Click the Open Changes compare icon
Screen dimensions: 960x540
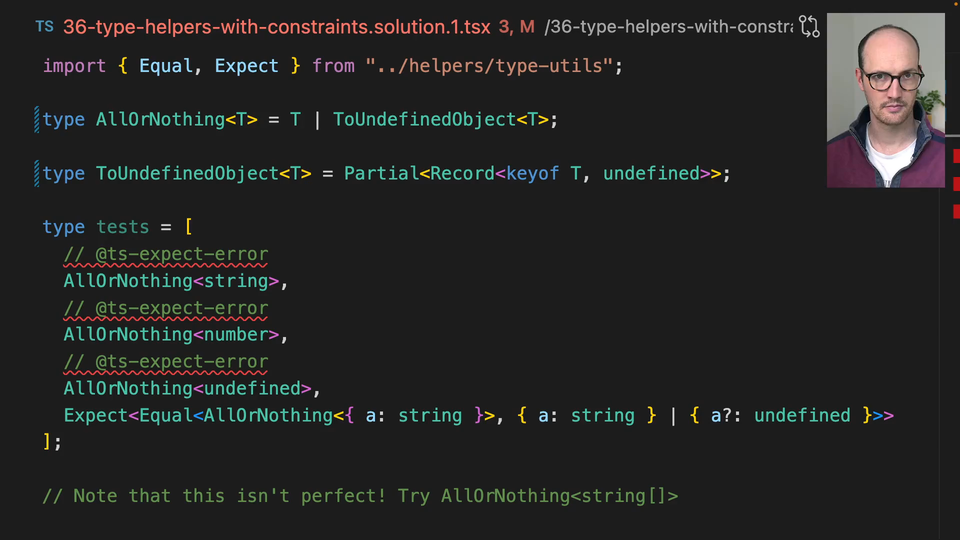[809, 27]
